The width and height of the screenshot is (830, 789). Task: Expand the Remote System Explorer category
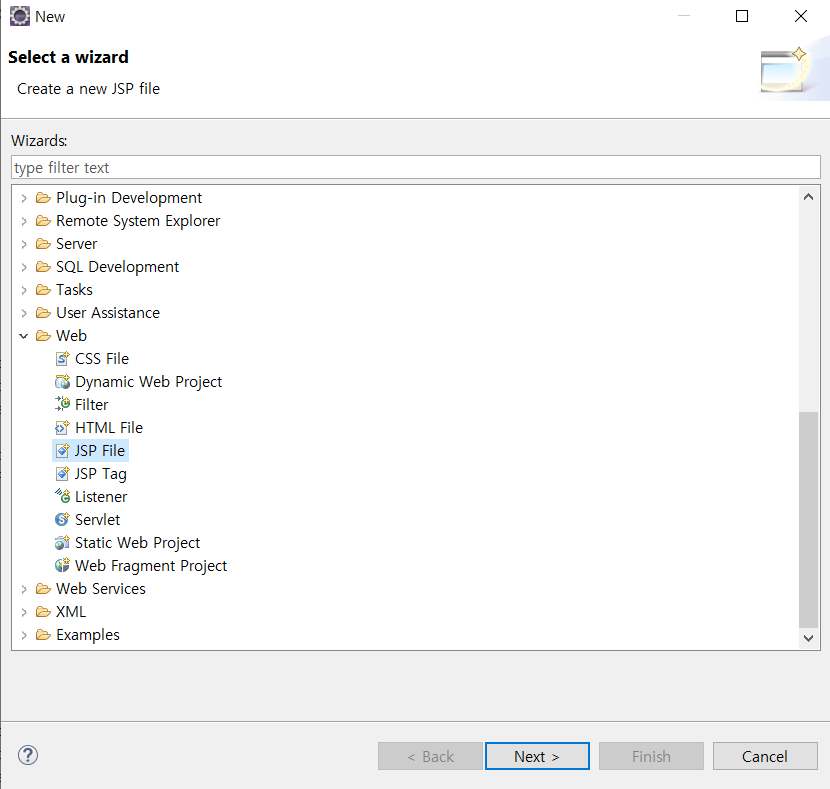(x=24, y=221)
